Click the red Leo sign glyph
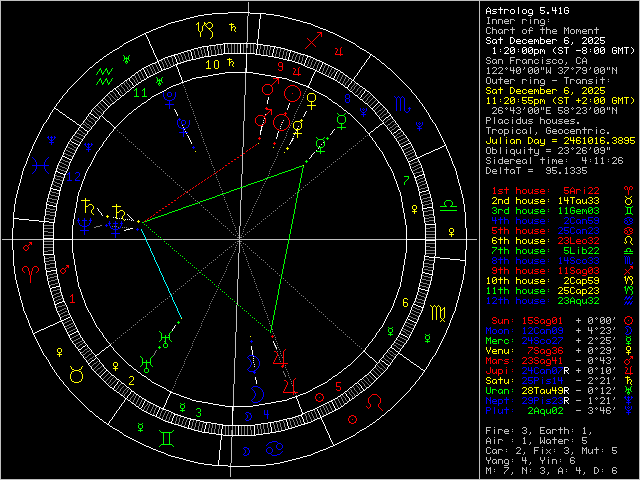The height and width of the screenshot is (480, 640). tap(376, 402)
